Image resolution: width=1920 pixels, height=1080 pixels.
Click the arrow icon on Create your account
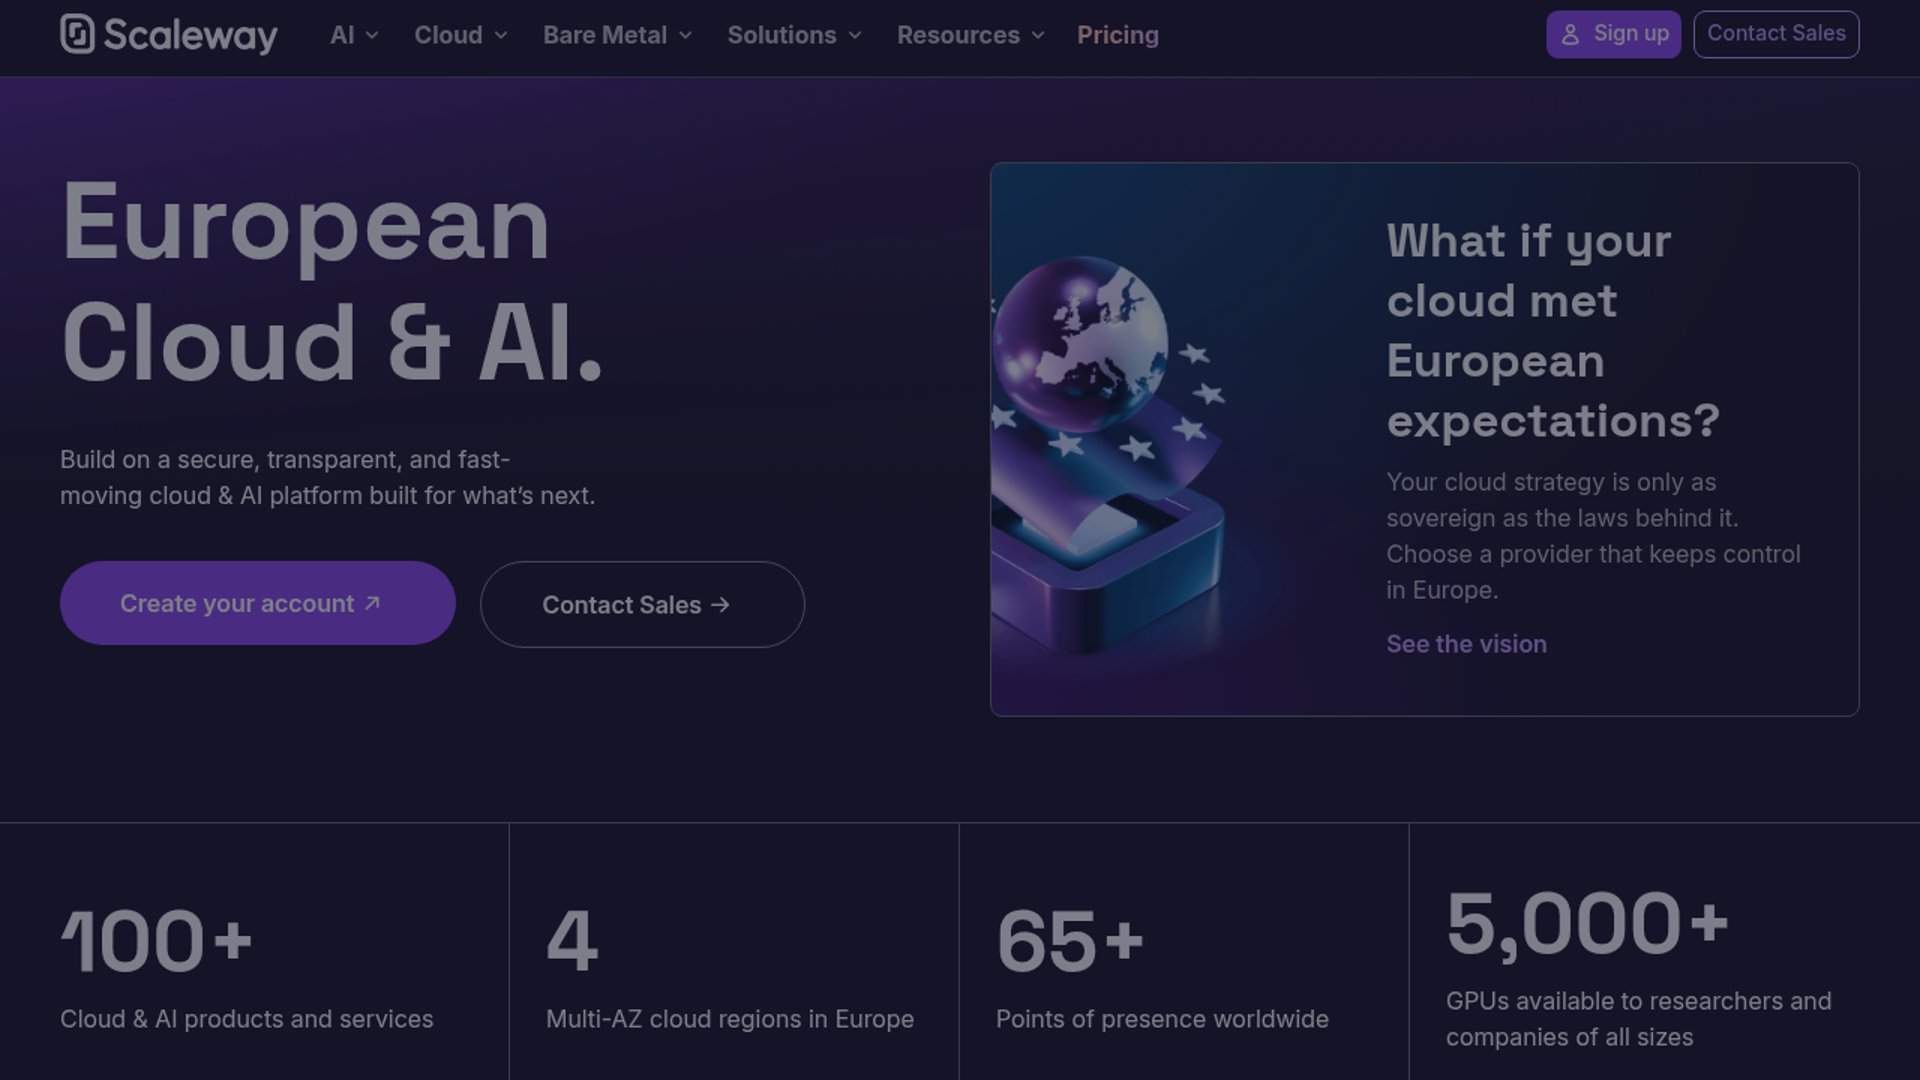372,603
